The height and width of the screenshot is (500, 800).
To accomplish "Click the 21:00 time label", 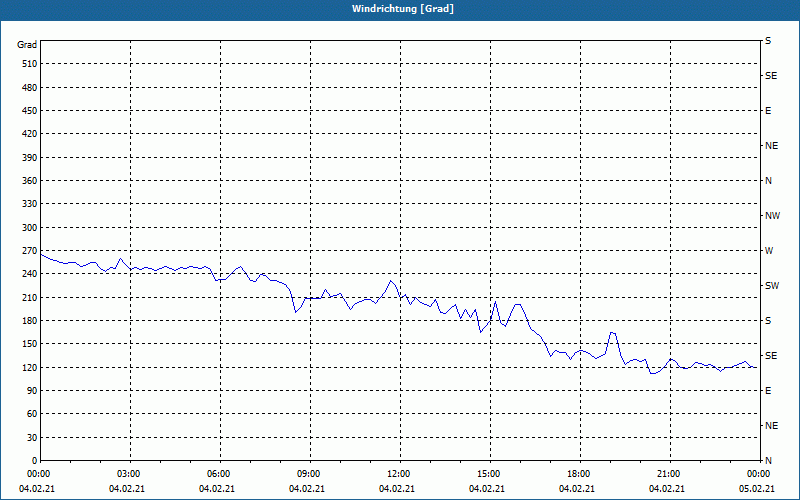I will [668, 474].
